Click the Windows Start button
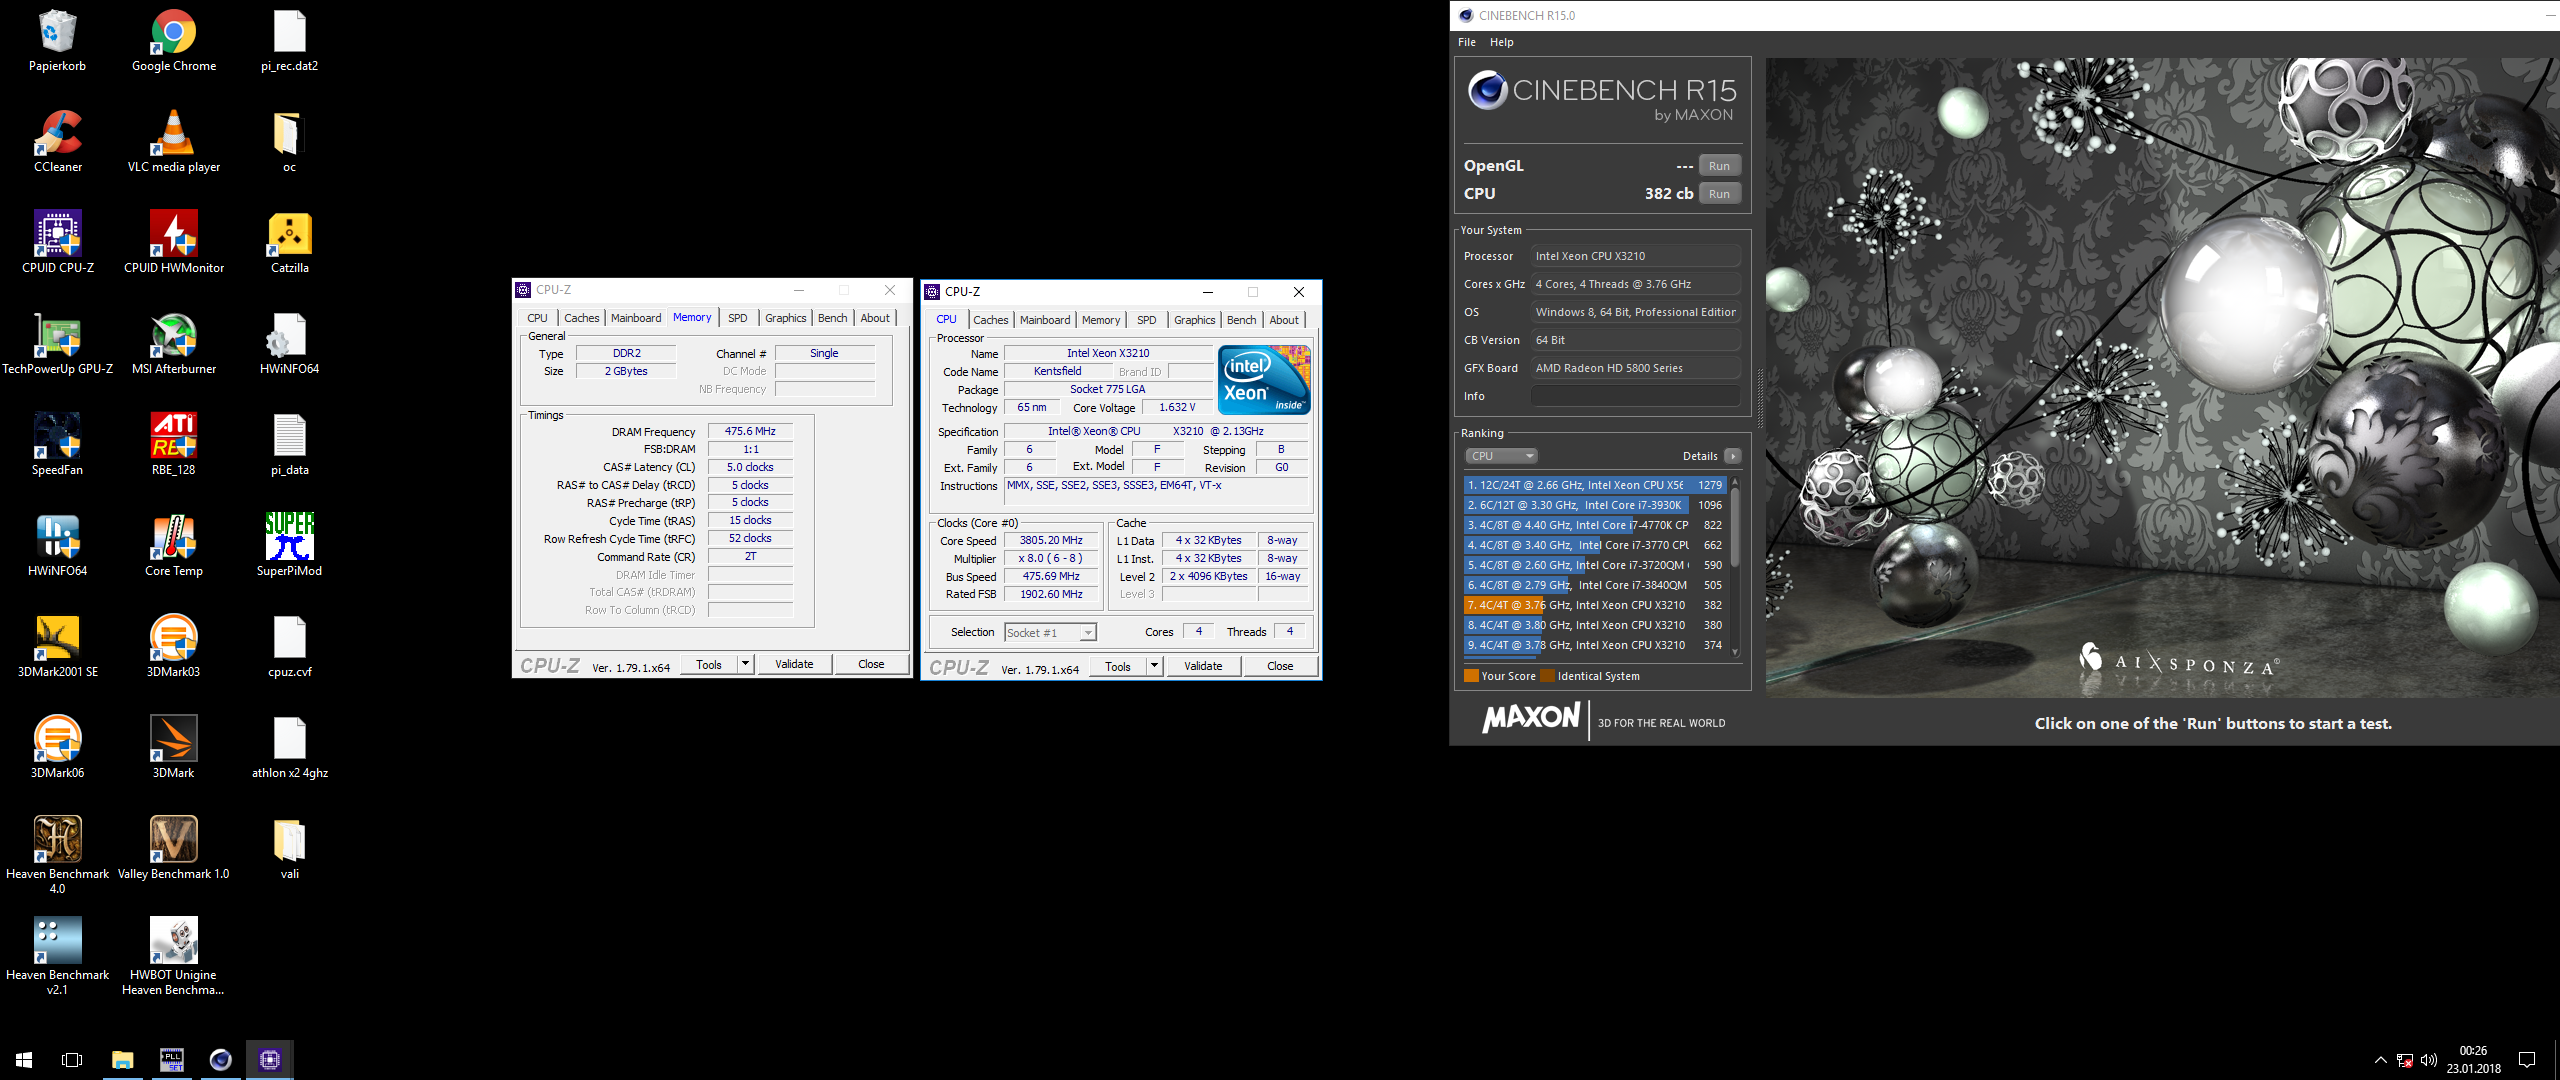The image size is (2560, 1080). 24,1059
